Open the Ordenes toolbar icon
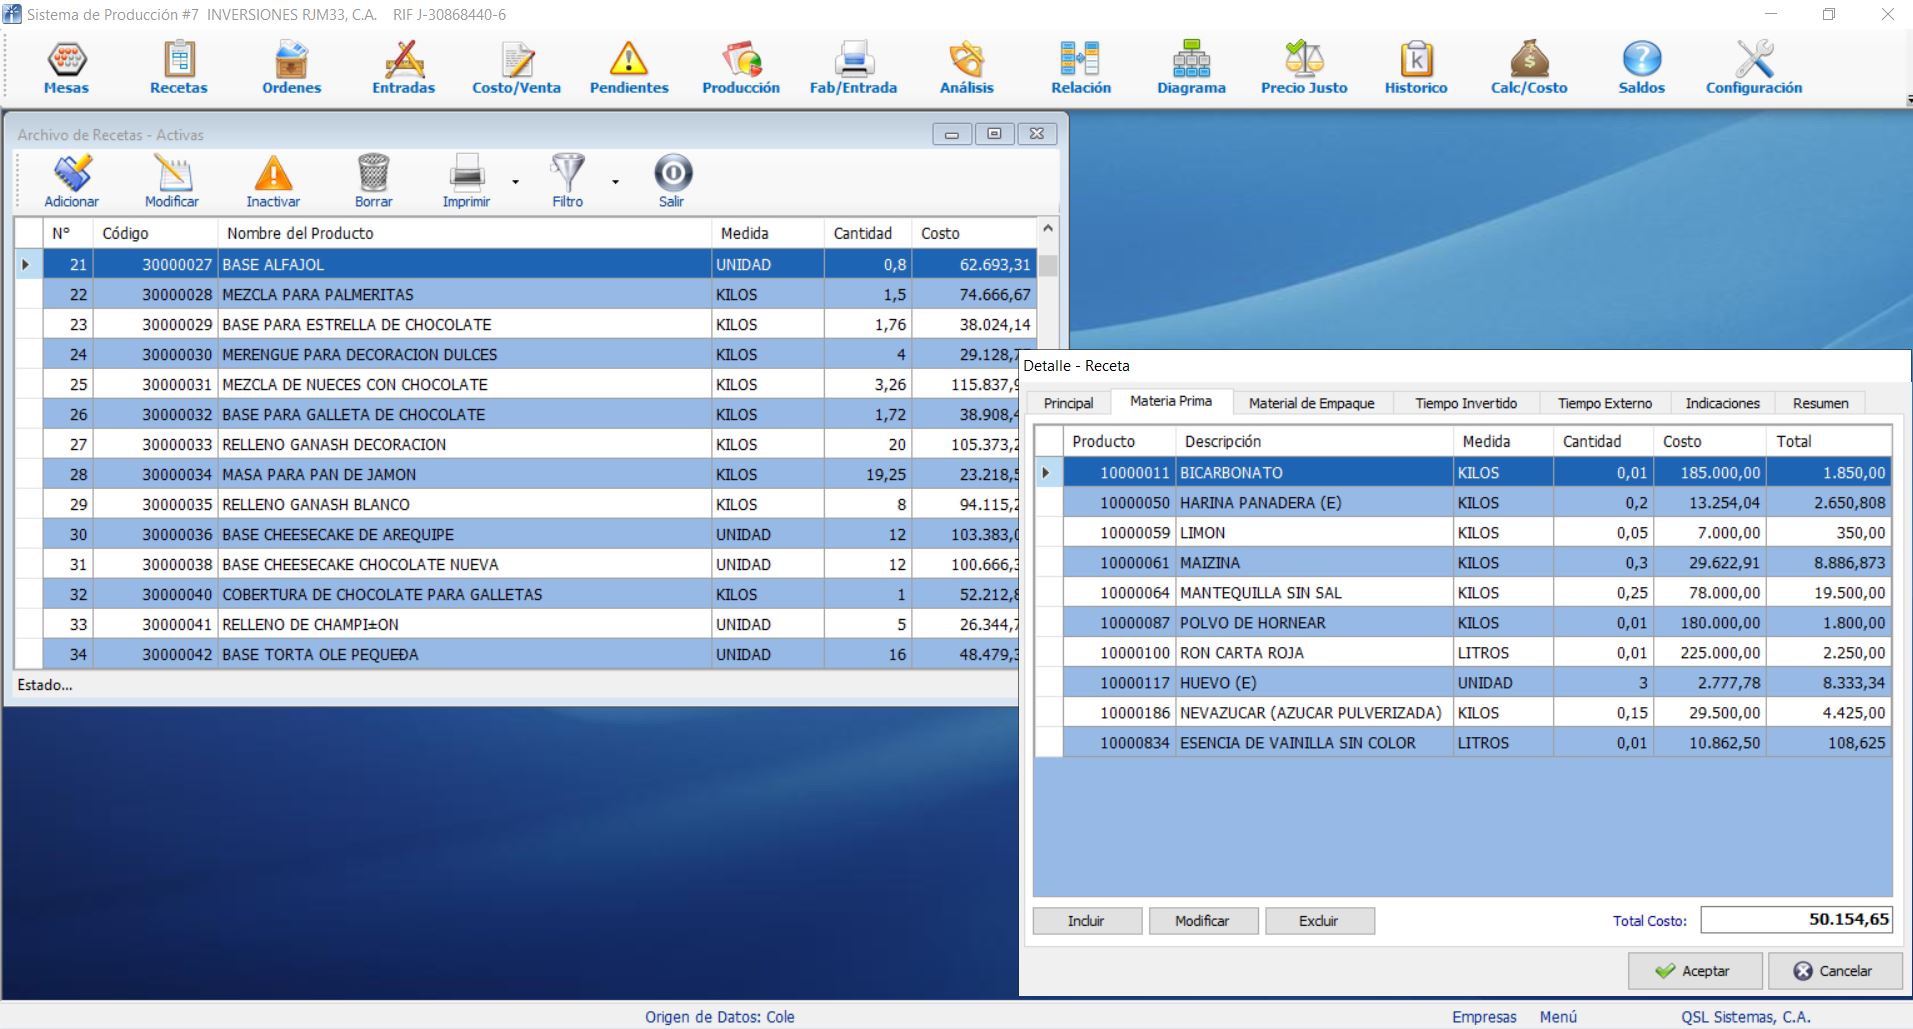1913x1029 pixels. tap(291, 60)
